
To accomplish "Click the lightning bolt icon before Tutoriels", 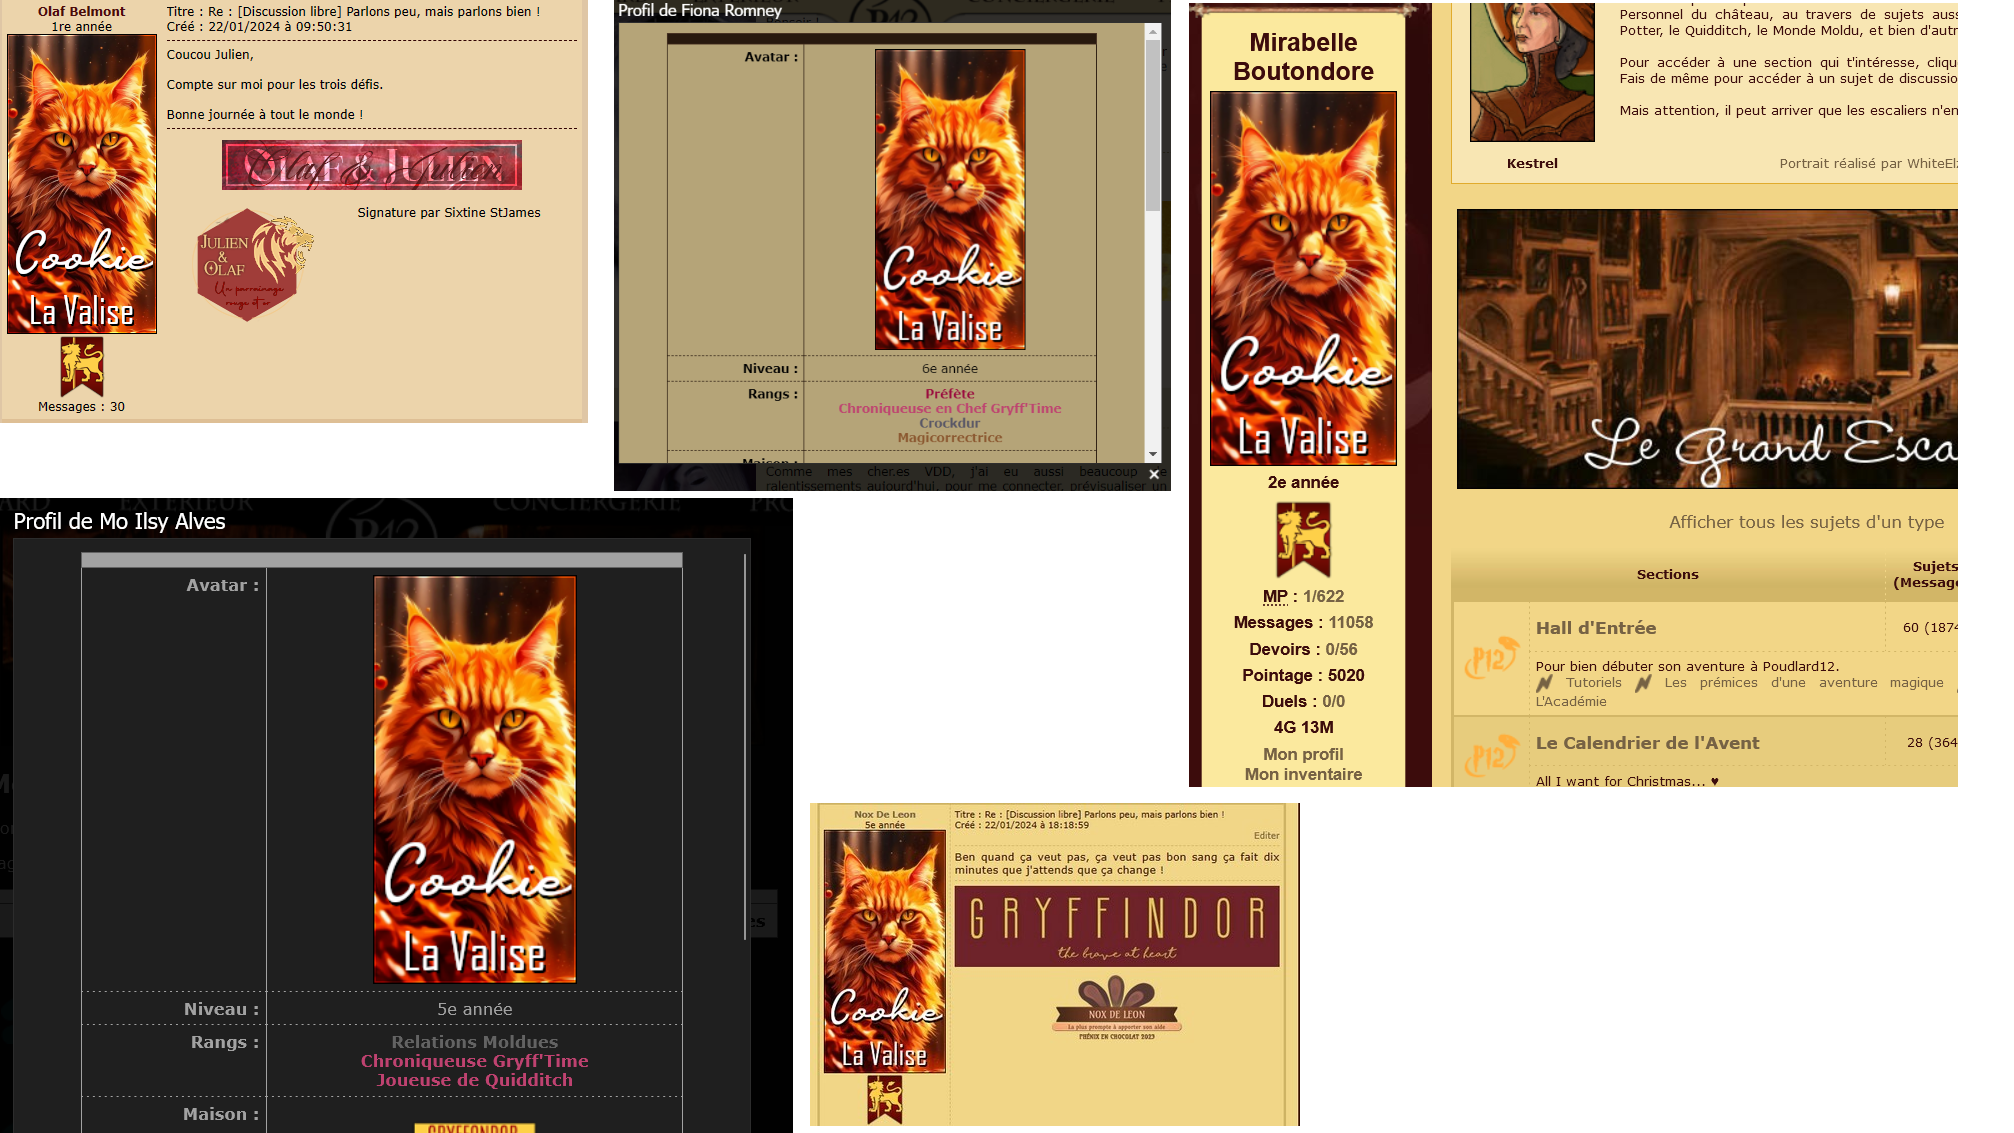I will tap(1545, 683).
